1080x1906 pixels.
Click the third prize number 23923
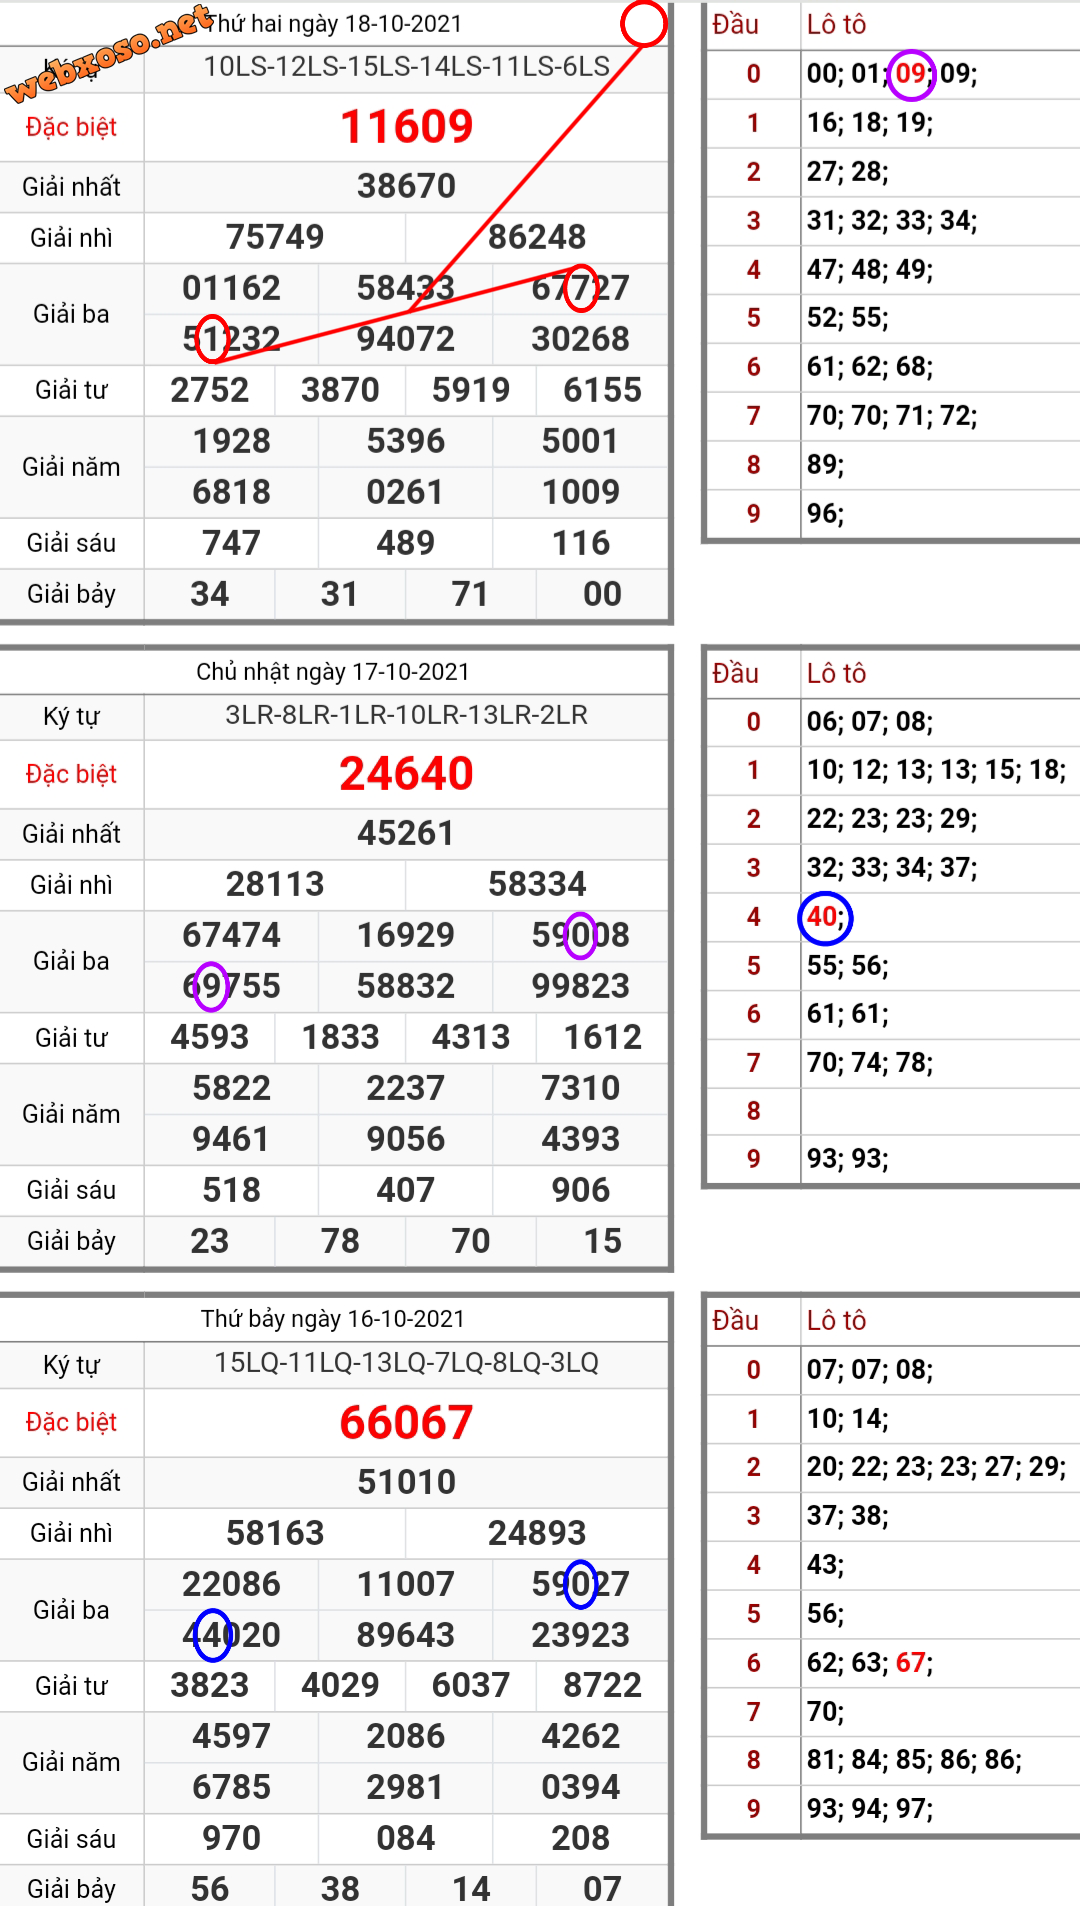(580, 1635)
